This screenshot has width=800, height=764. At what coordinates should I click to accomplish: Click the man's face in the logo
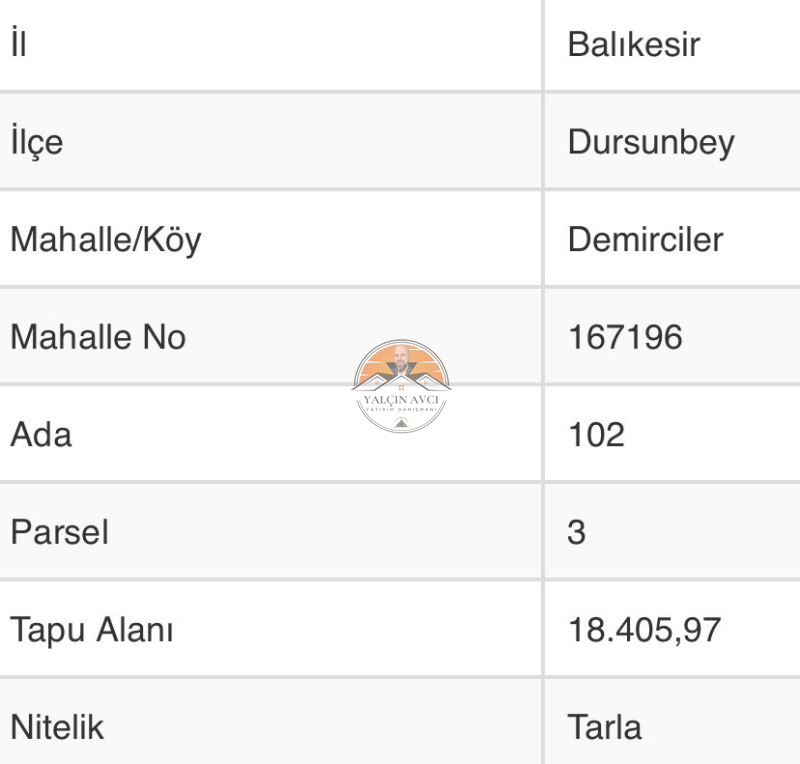click(x=401, y=358)
